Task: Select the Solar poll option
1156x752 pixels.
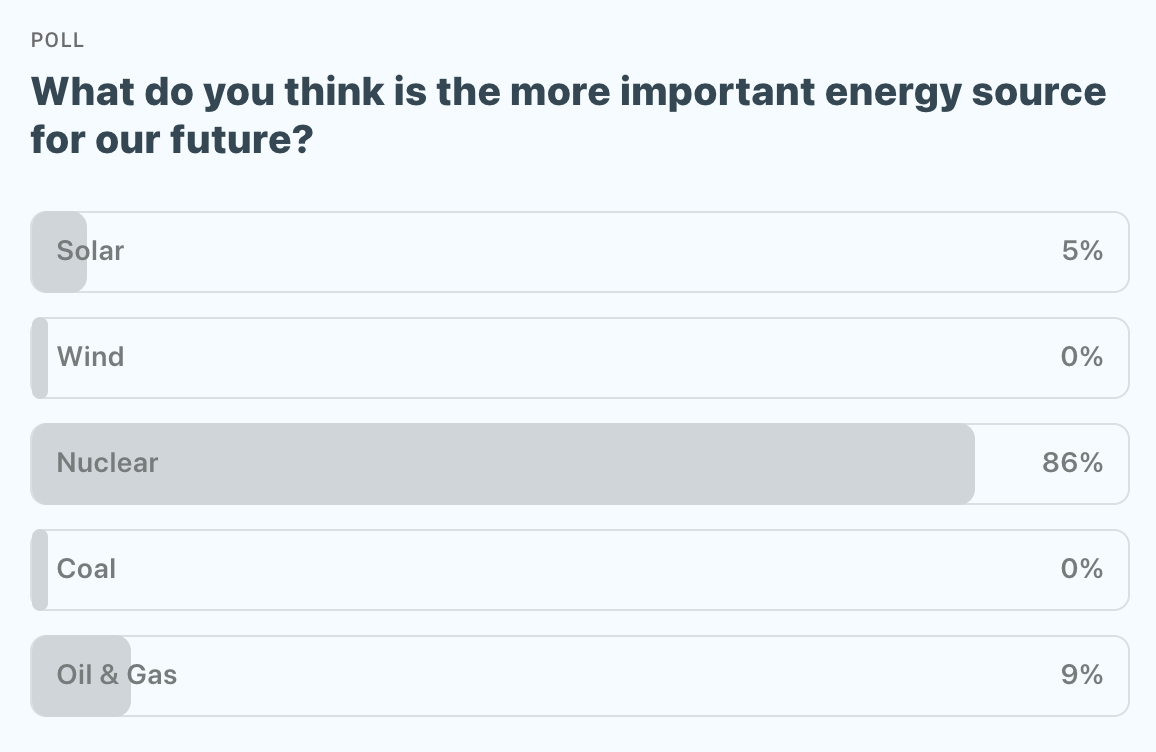Action: 91,251
